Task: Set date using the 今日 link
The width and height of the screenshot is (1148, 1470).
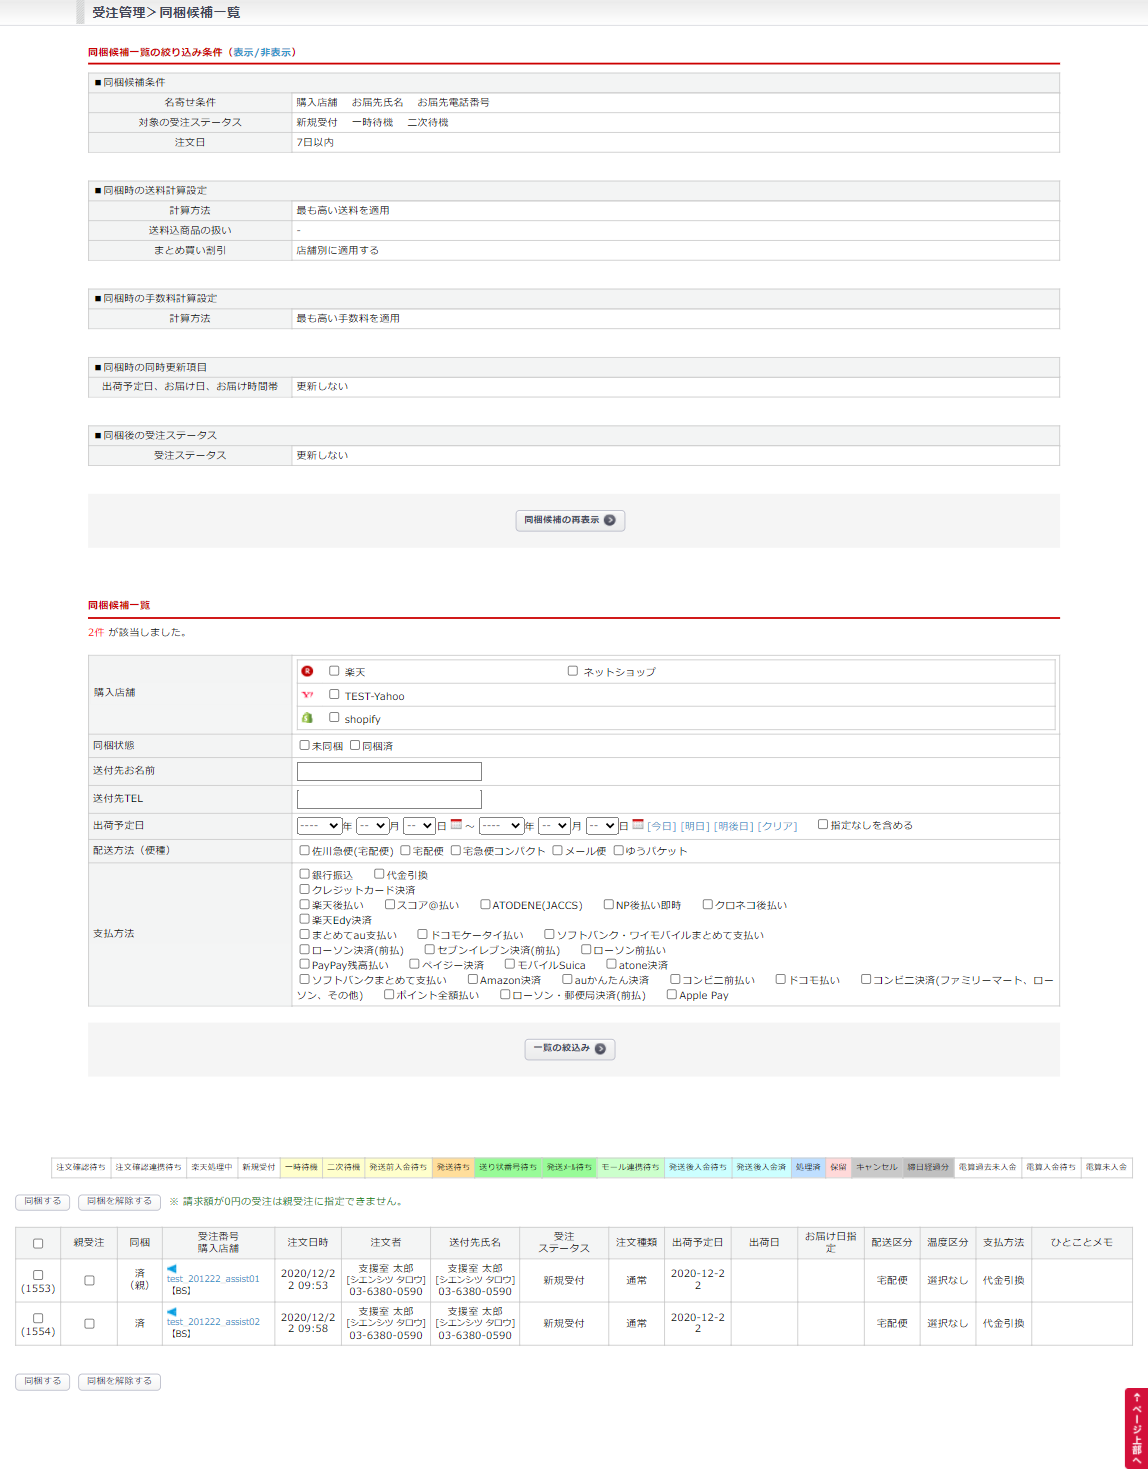Action: click(x=662, y=826)
